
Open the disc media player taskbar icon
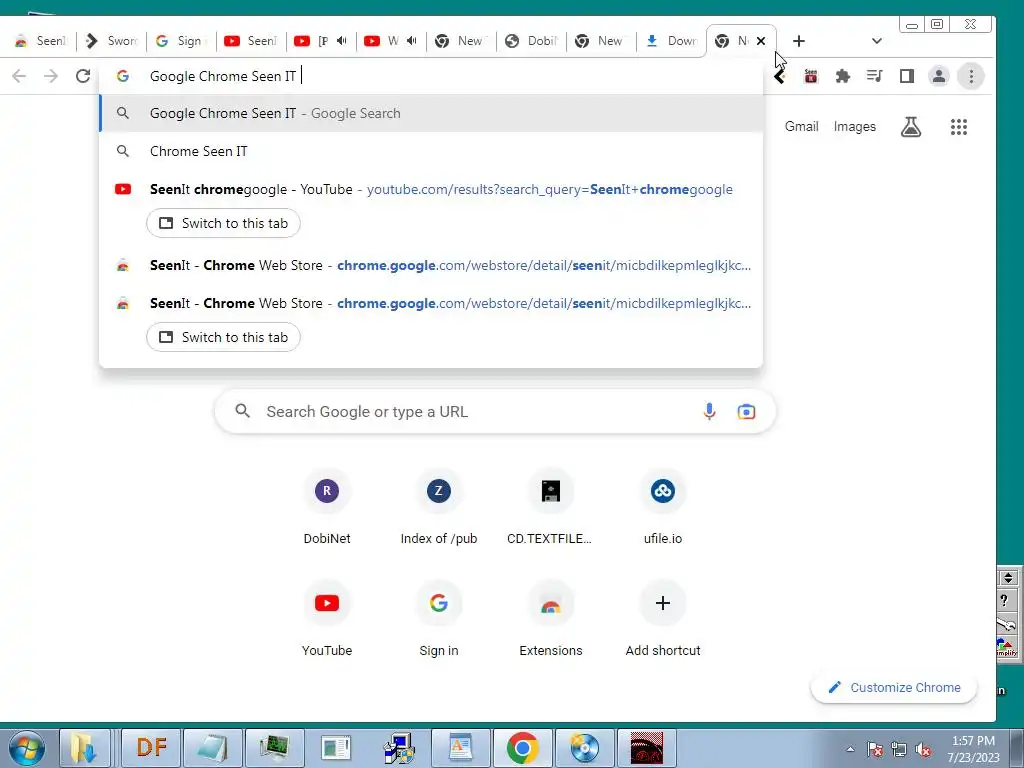584,748
